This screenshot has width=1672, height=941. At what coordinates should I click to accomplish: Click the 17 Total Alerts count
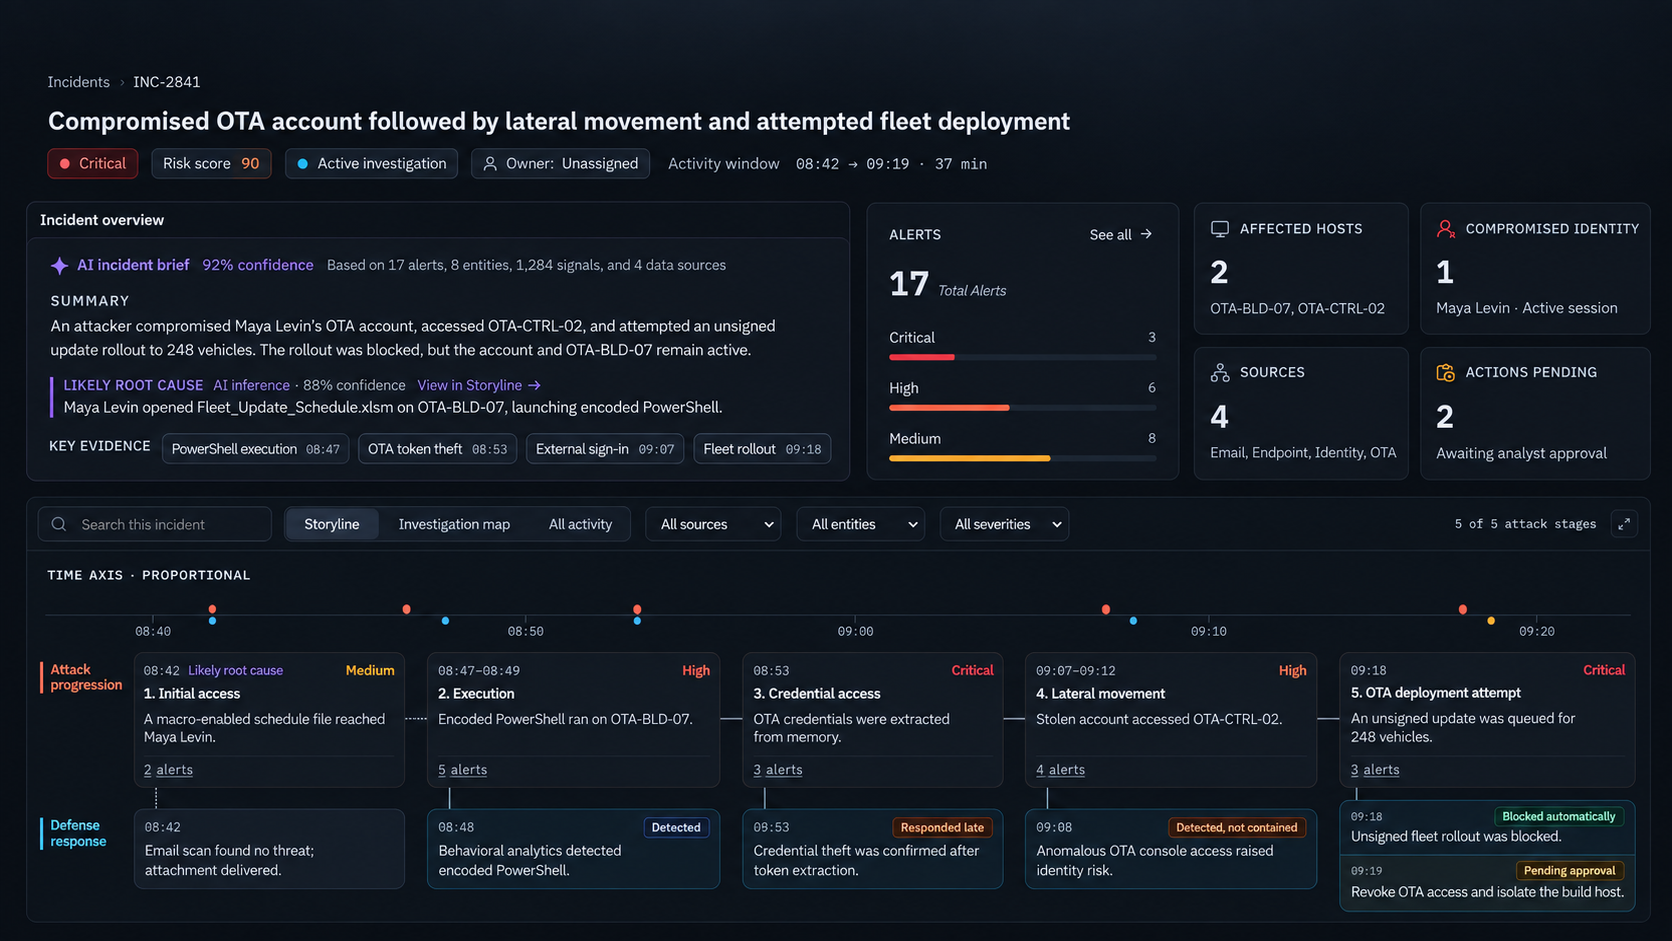tap(947, 285)
